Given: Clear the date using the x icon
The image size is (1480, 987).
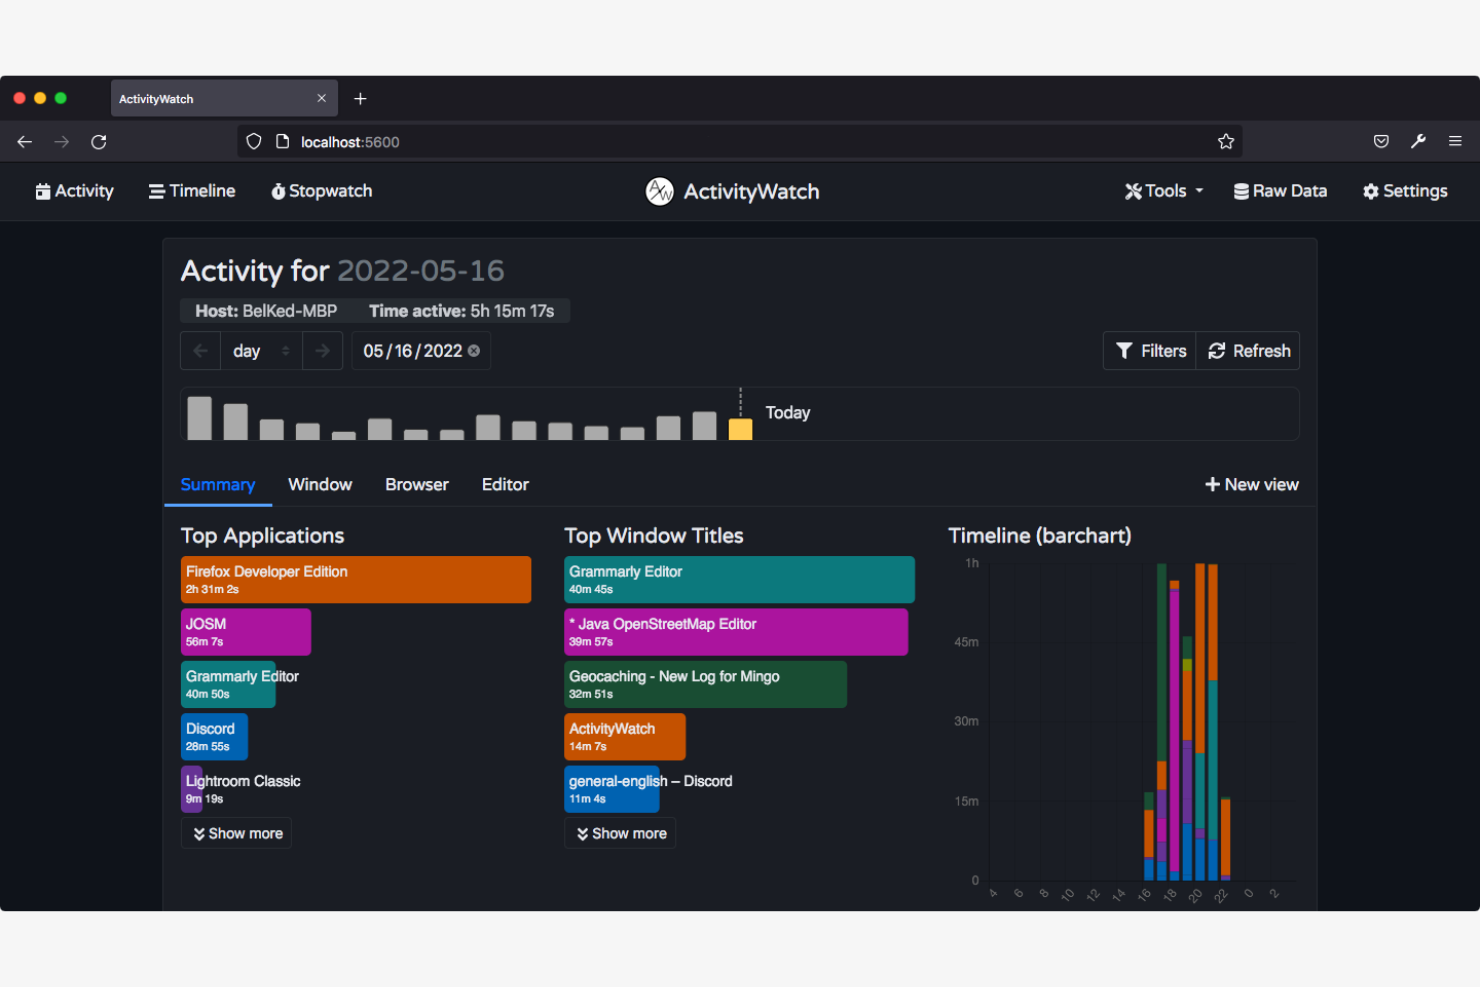Looking at the screenshot, I should click(x=474, y=351).
